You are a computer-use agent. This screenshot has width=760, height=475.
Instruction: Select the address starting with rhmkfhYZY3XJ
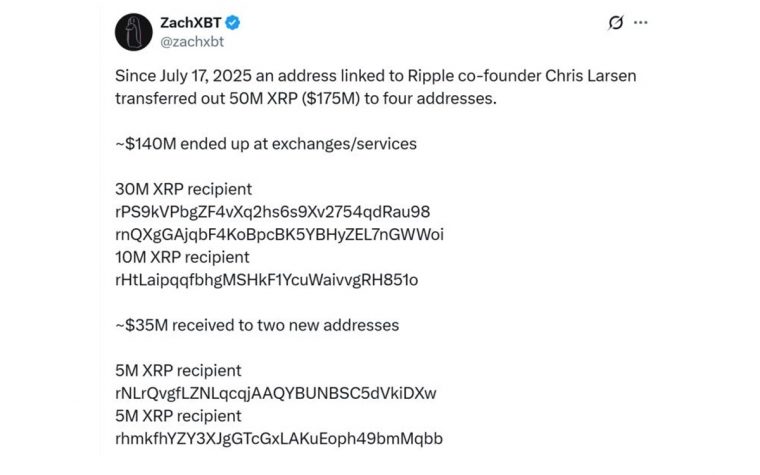tap(279, 438)
